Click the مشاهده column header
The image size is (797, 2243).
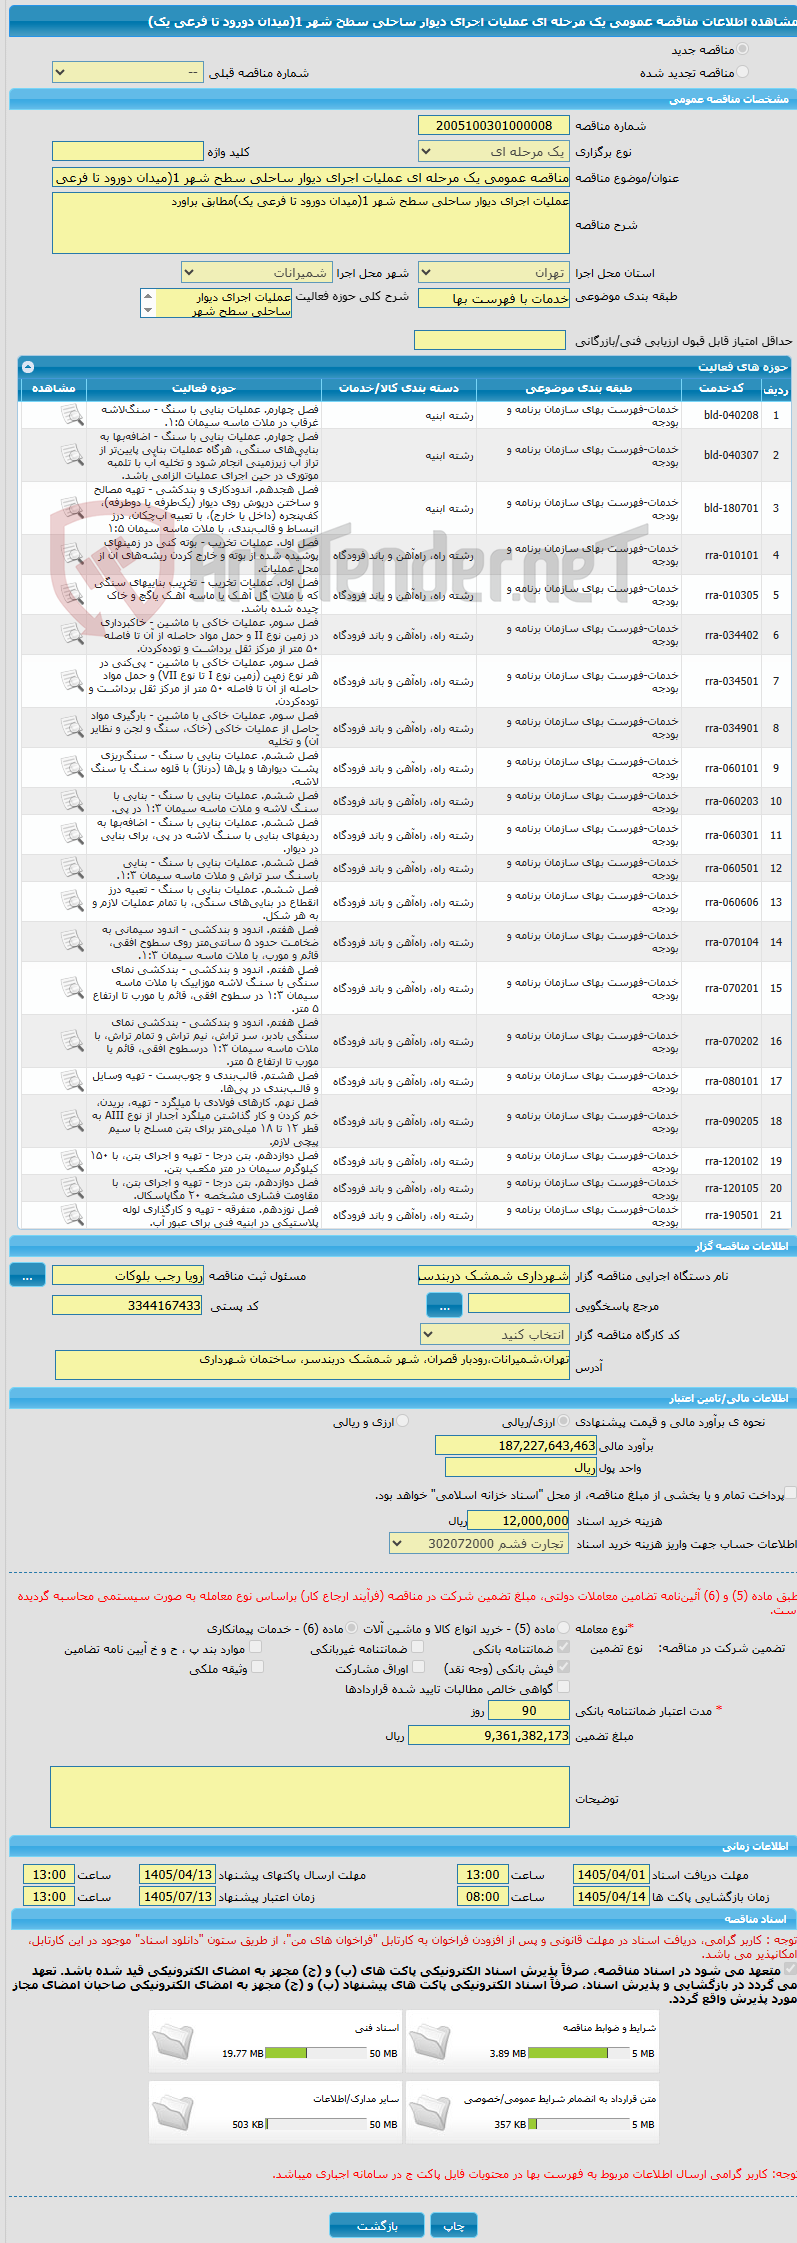pos(54,388)
